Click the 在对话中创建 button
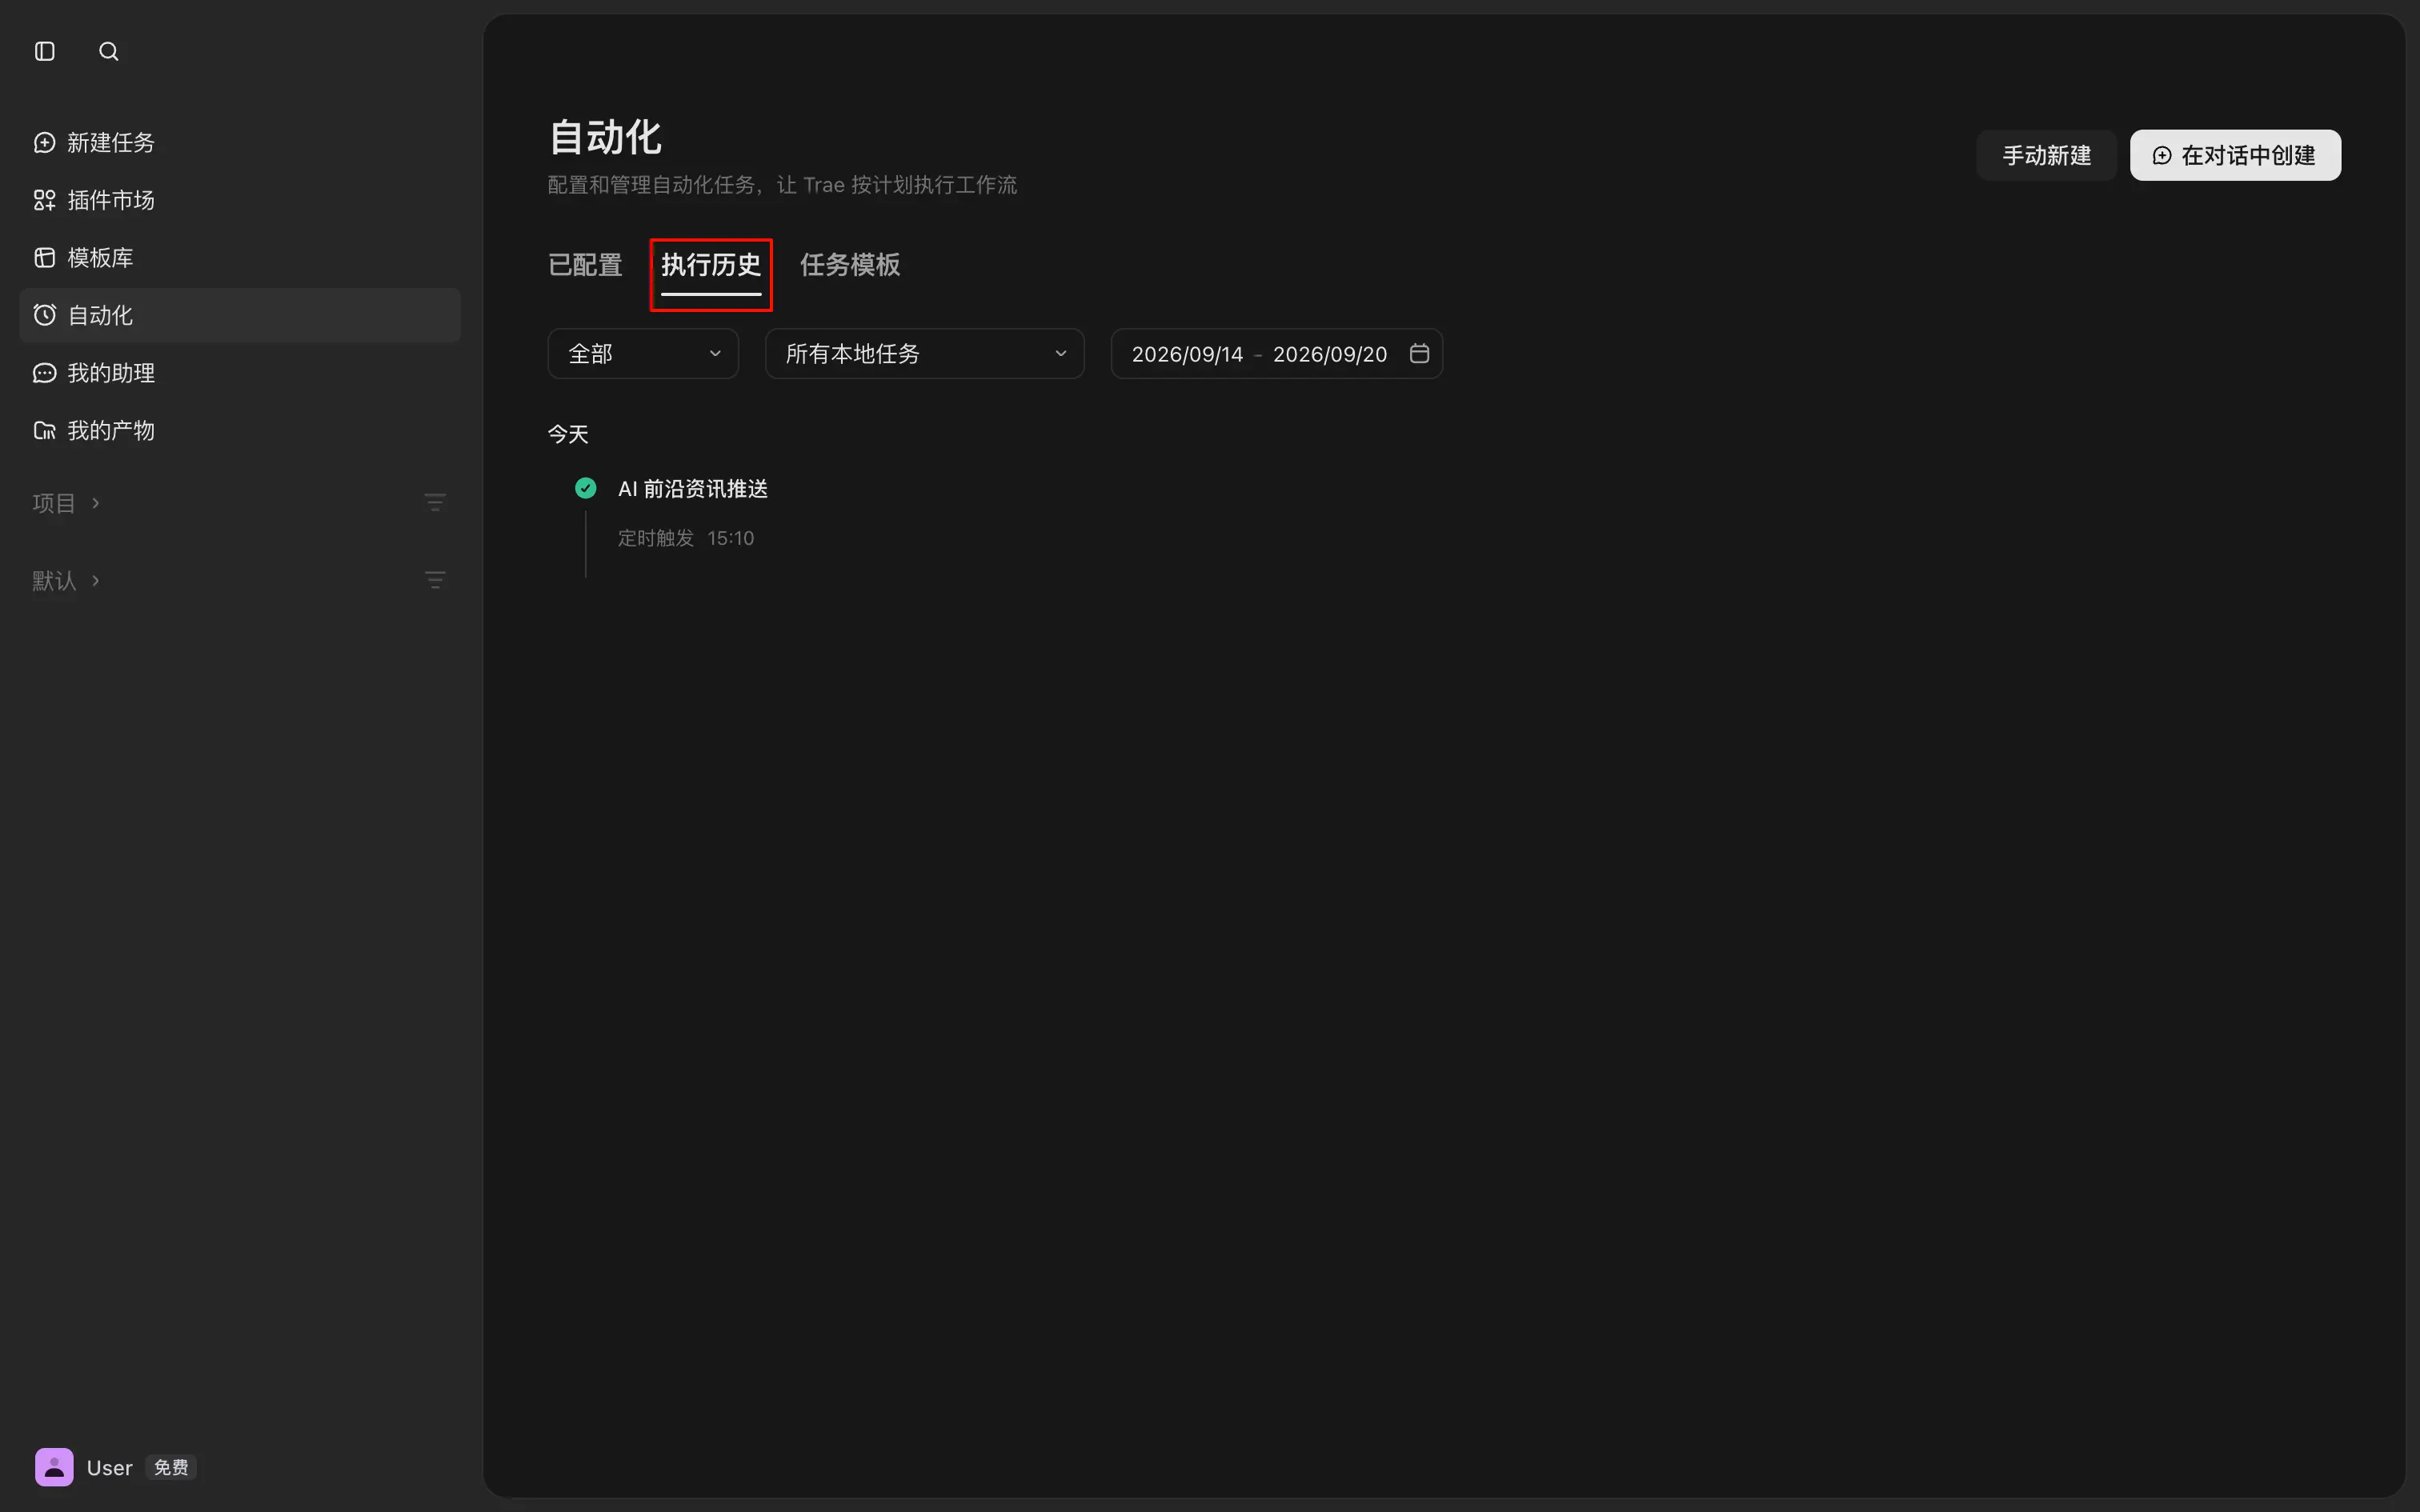 (2235, 155)
